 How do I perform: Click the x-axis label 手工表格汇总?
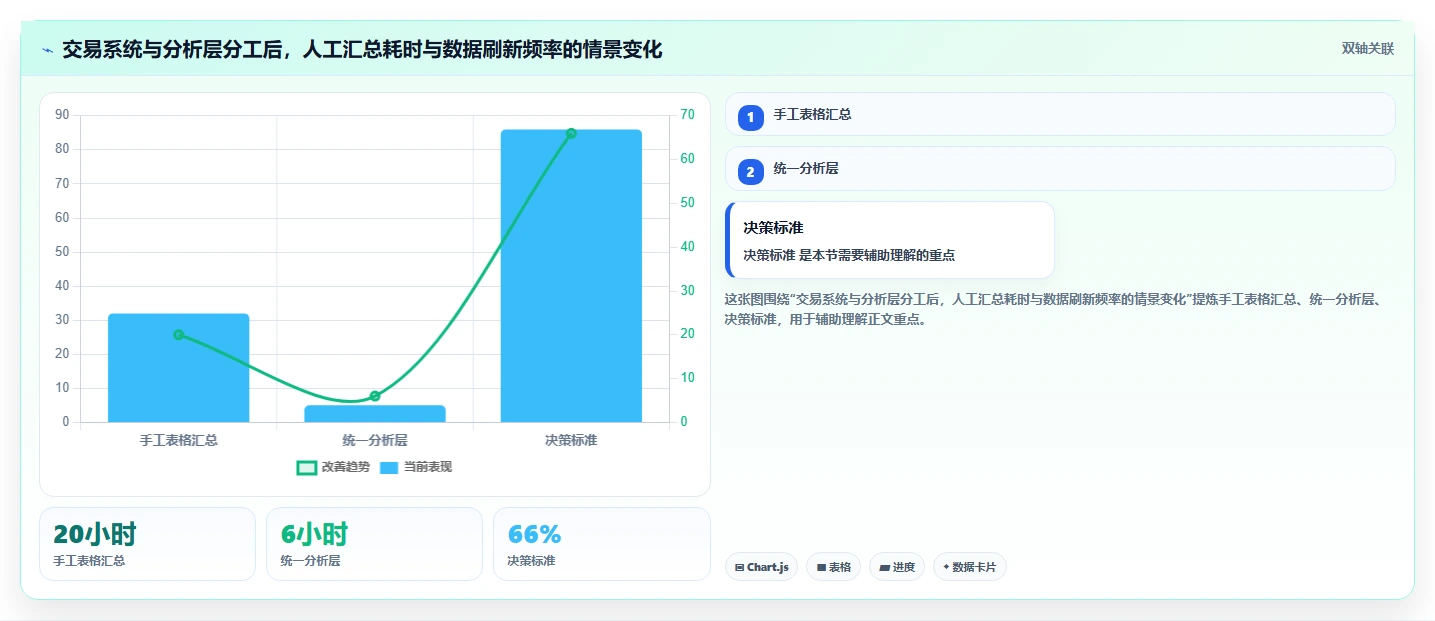click(179, 440)
